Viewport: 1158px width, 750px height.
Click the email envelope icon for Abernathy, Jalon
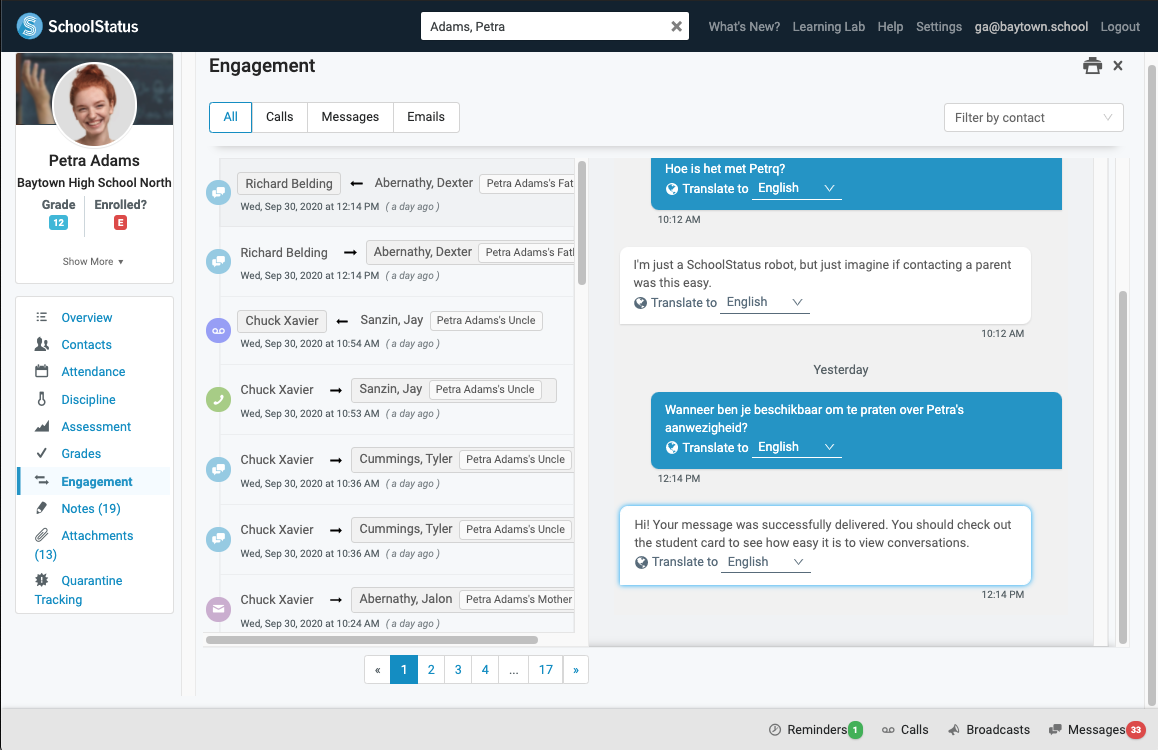pos(218,610)
